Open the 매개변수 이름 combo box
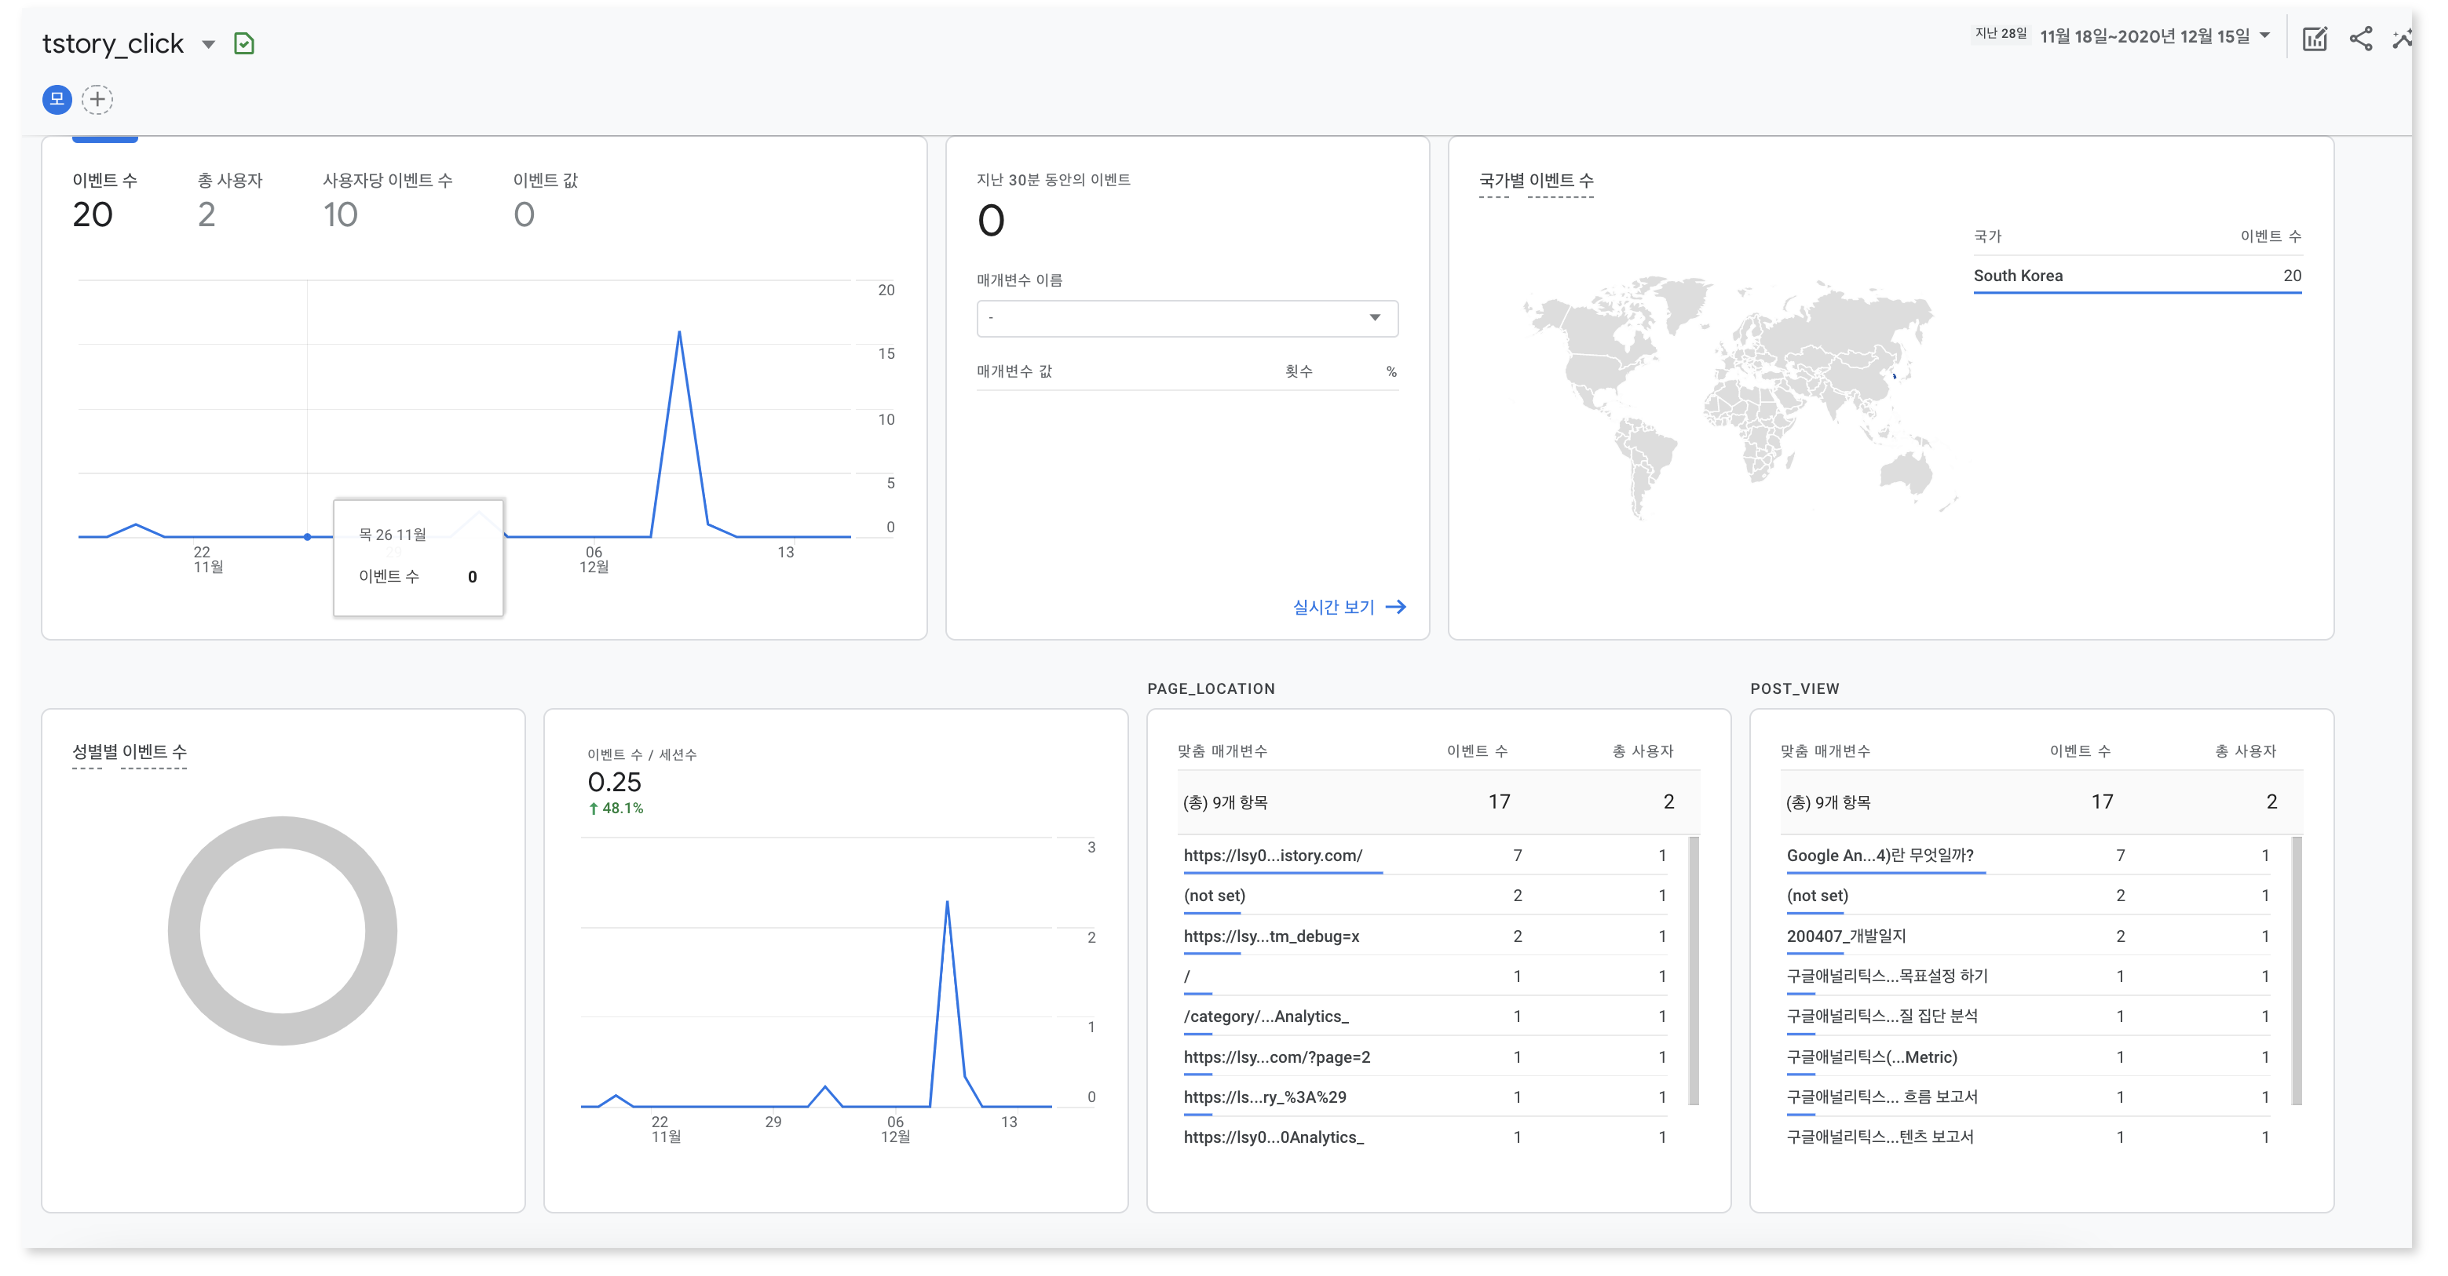 click(x=1187, y=318)
